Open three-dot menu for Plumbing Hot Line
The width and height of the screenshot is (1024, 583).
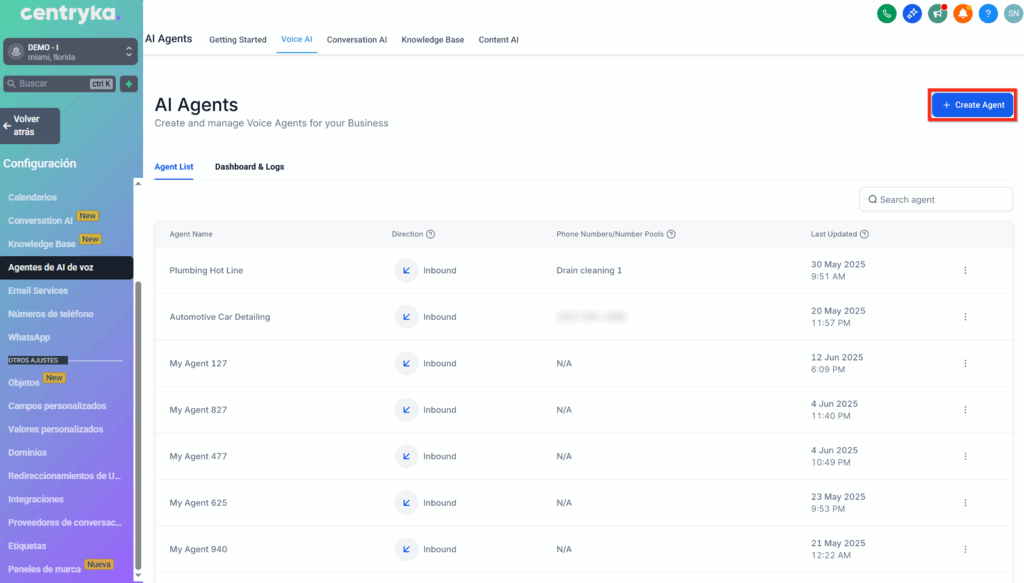[965, 270]
